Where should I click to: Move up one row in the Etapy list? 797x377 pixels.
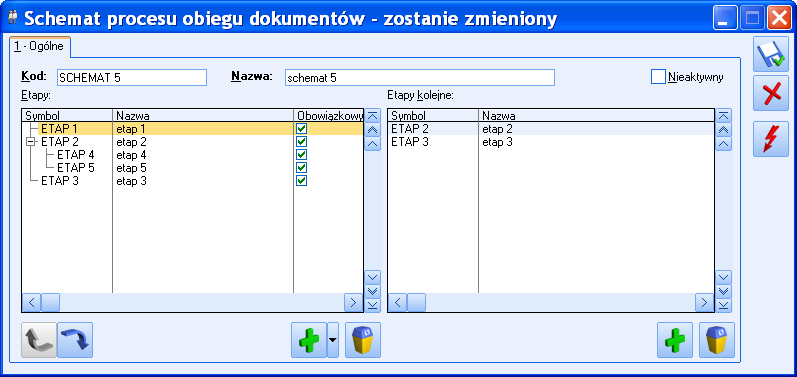[373, 144]
